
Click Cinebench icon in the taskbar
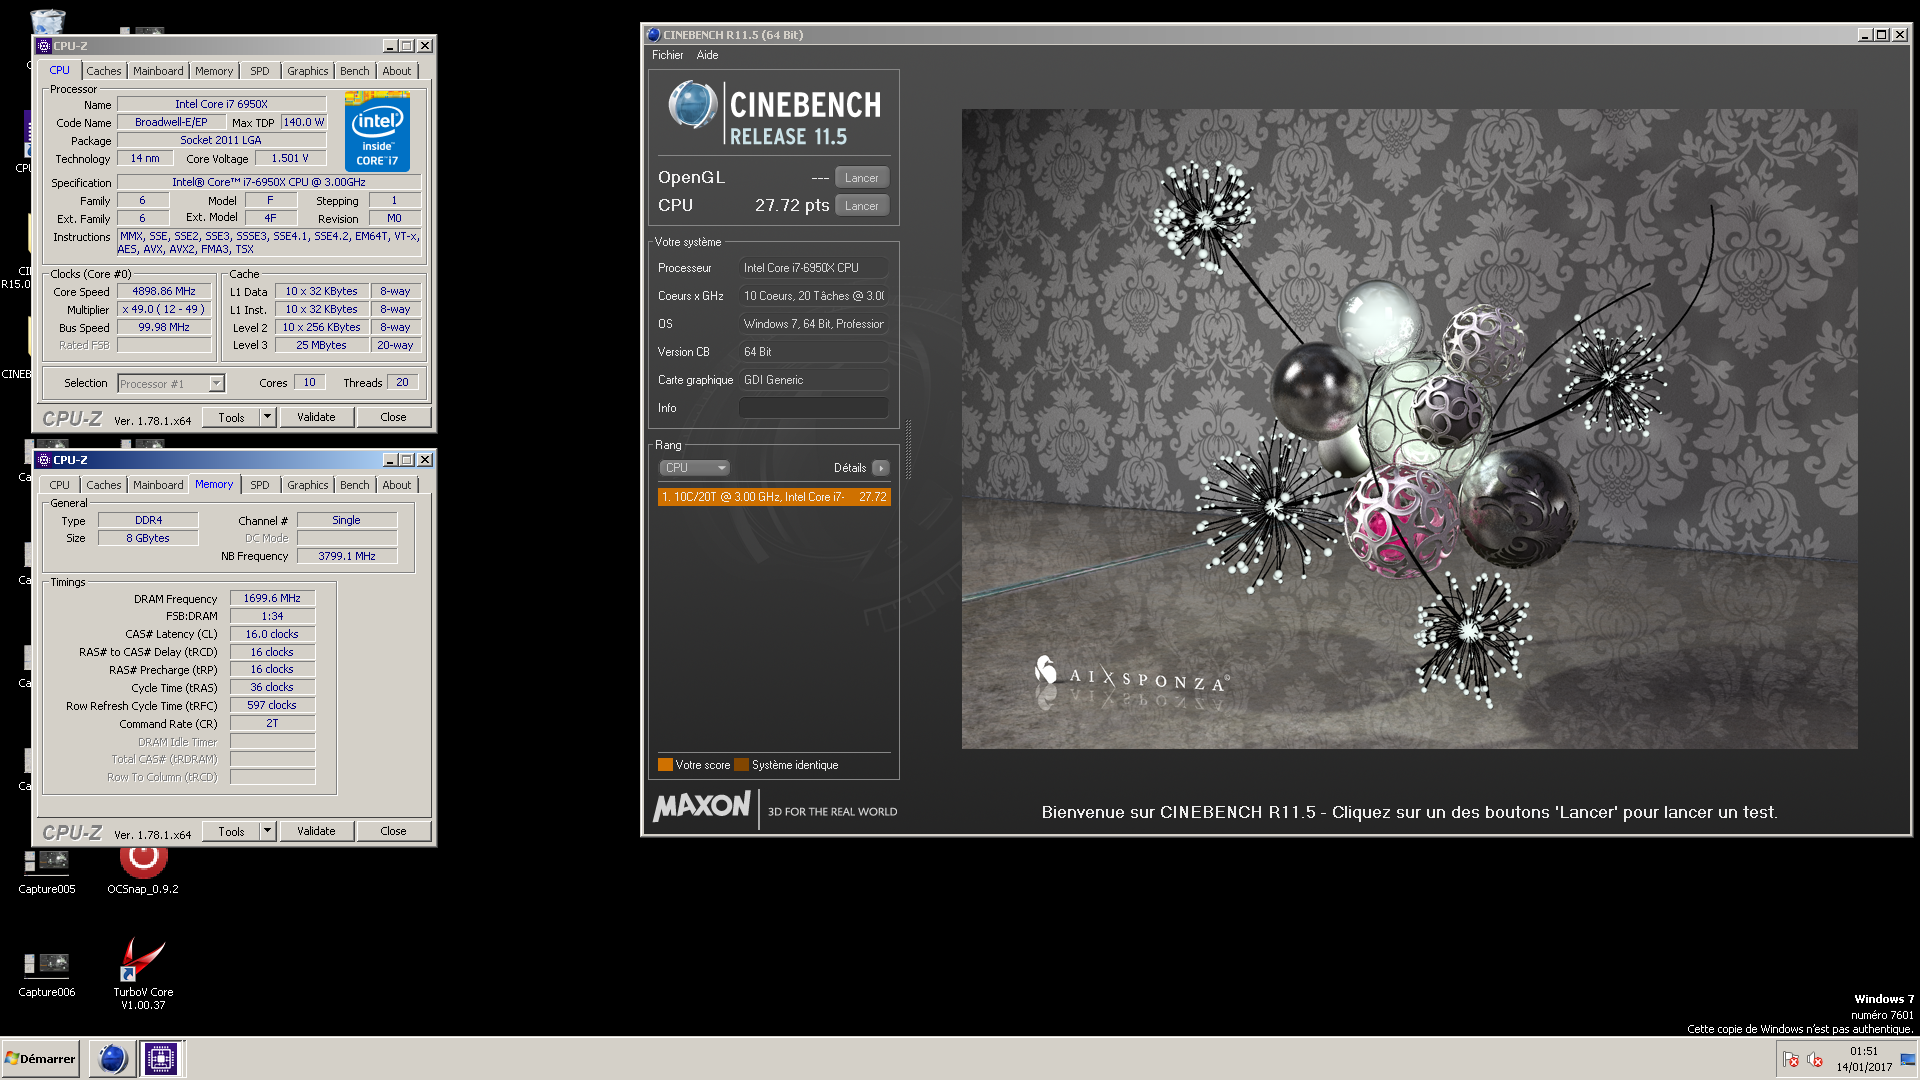click(x=112, y=1058)
